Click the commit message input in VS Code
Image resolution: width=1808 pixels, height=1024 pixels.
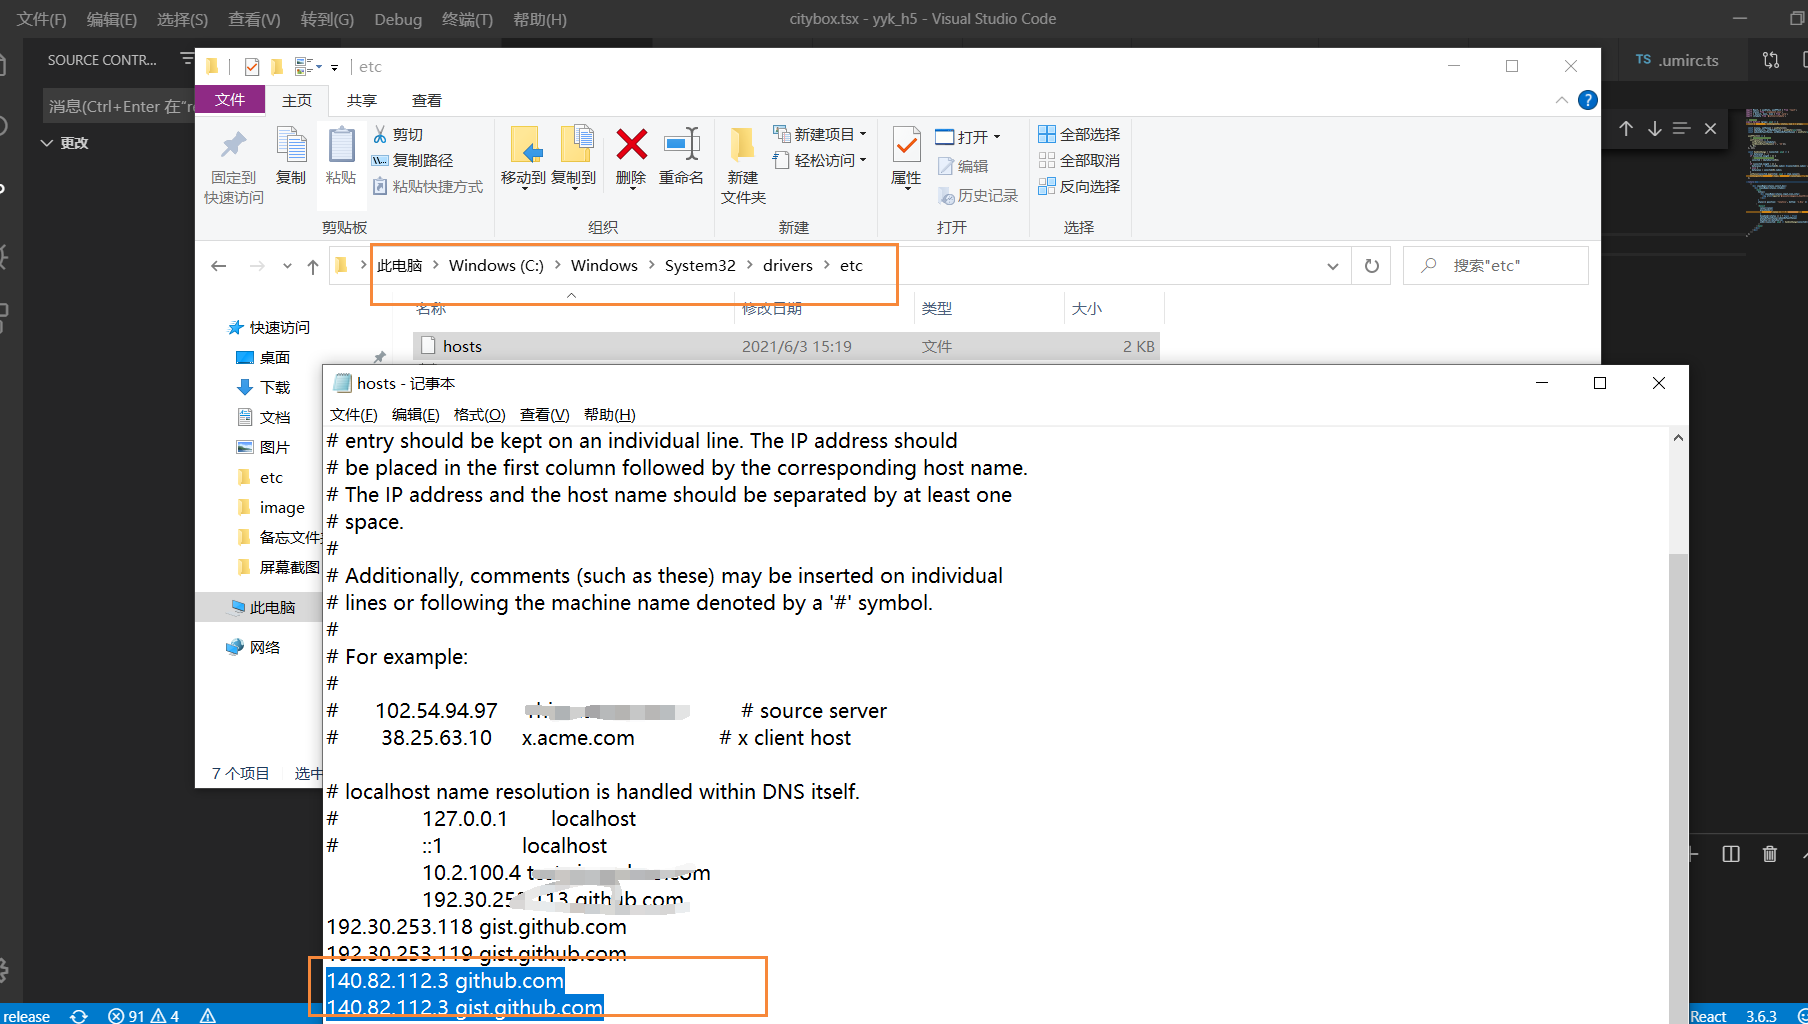(119, 106)
